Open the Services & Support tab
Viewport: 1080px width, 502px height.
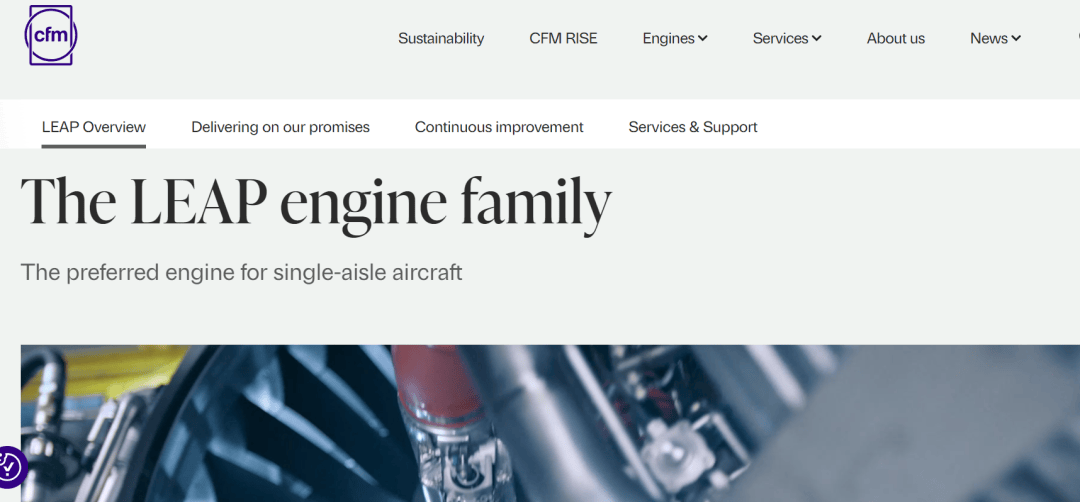click(693, 127)
